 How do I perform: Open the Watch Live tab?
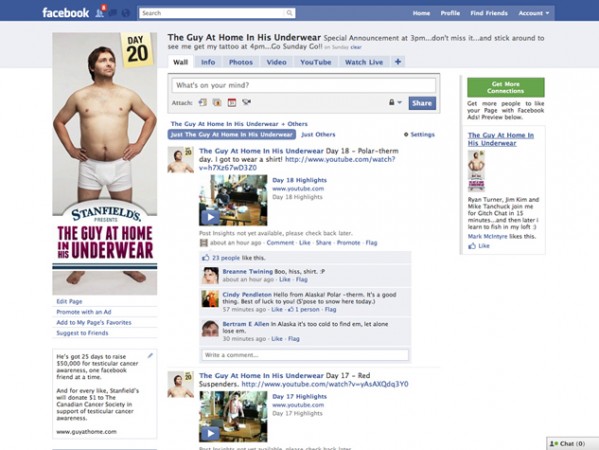pos(364,62)
